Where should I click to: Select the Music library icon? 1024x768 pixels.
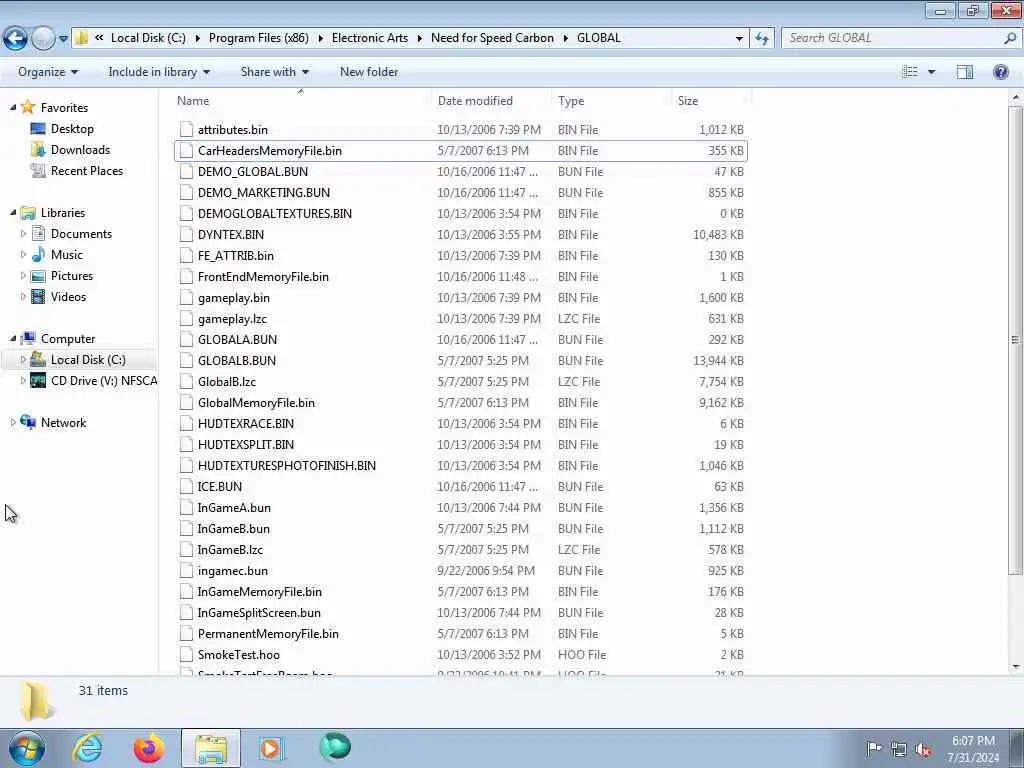(x=39, y=254)
